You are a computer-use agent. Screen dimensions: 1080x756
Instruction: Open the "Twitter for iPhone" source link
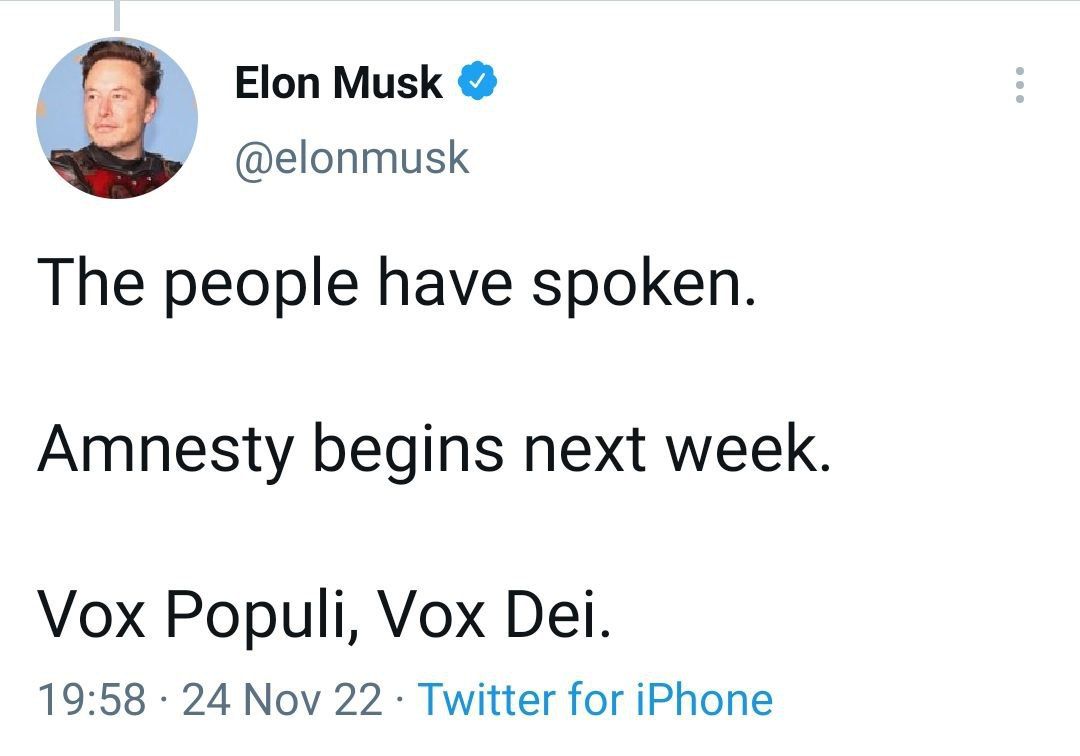[x=594, y=700]
